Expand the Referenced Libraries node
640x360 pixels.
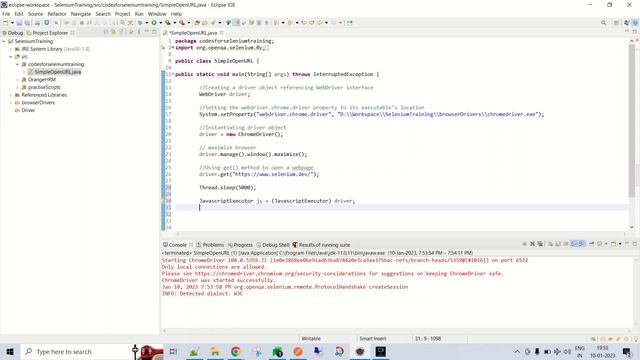11,95
